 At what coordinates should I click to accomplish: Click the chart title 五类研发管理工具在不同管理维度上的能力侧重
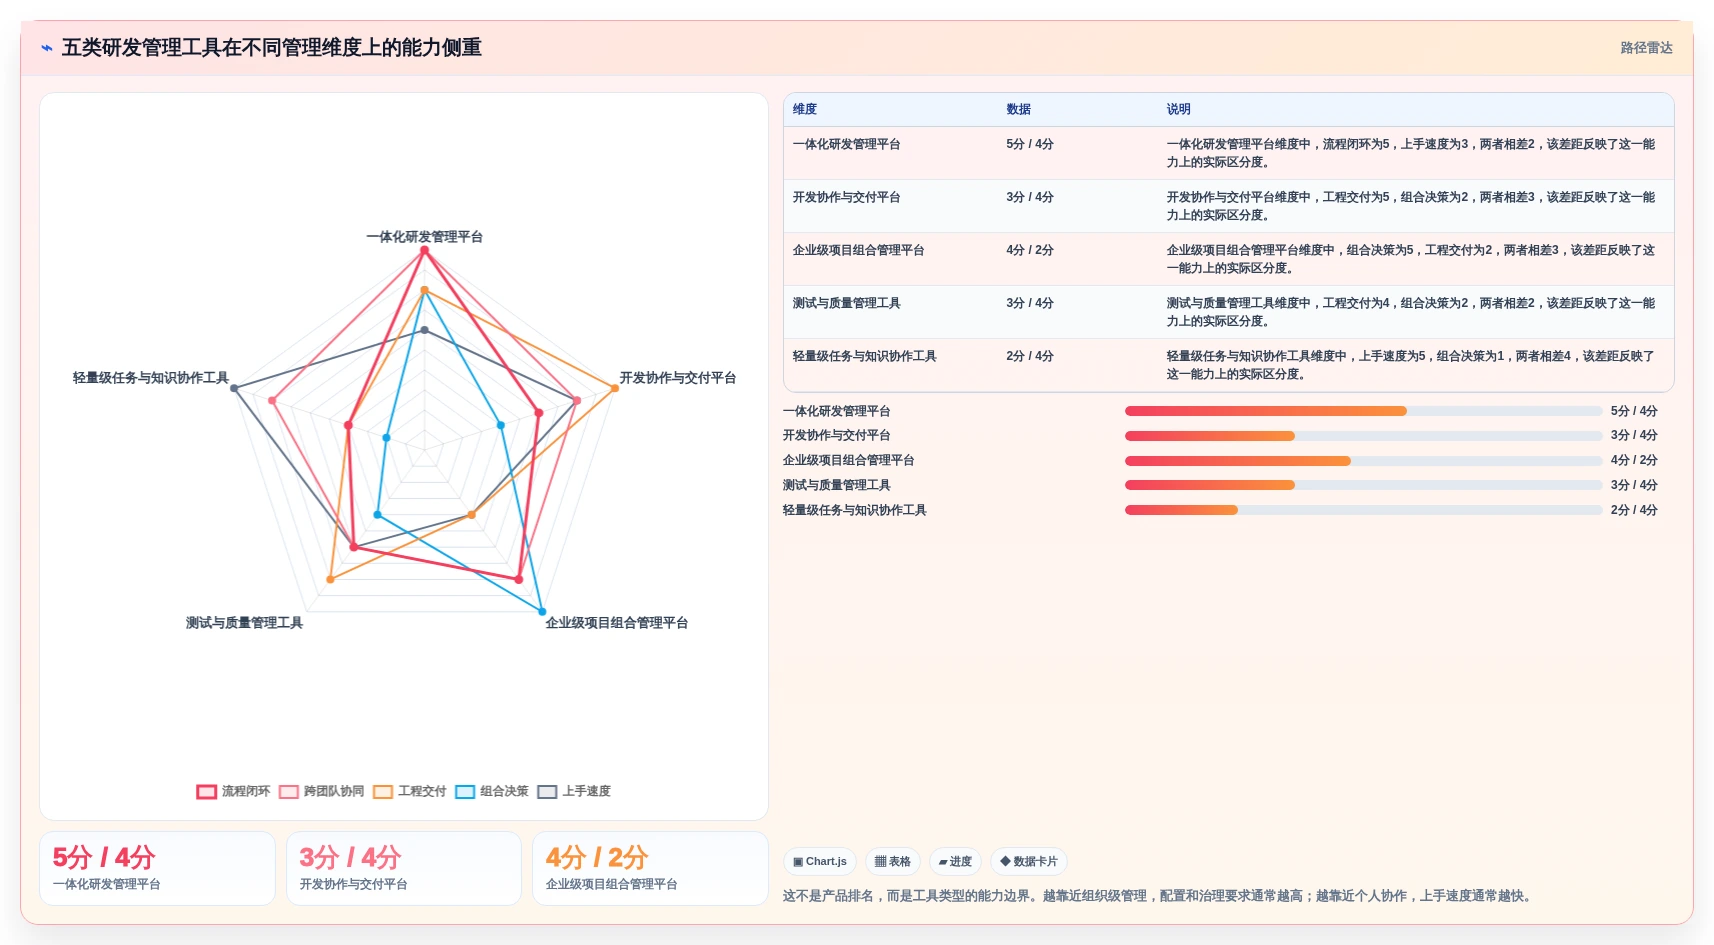[x=272, y=48]
